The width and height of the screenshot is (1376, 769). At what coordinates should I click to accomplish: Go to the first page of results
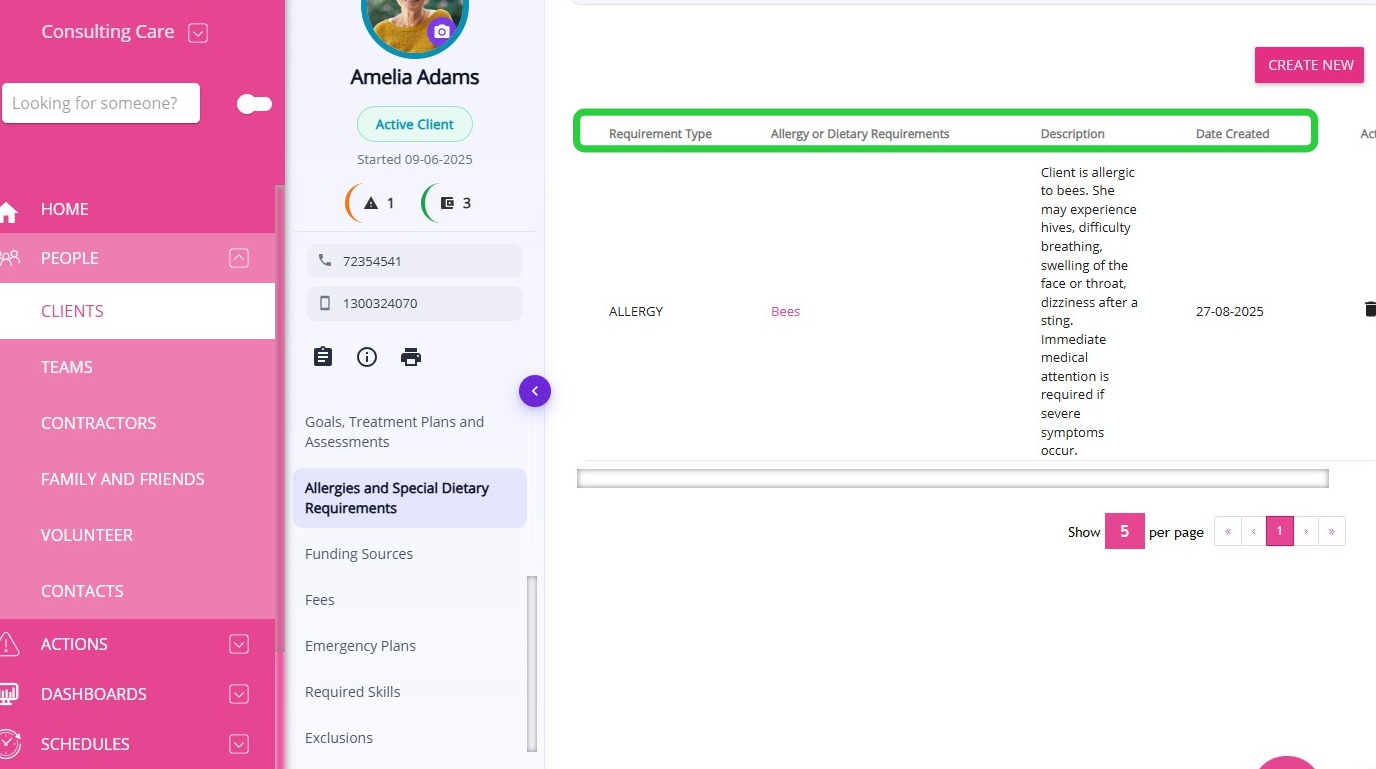point(1228,531)
